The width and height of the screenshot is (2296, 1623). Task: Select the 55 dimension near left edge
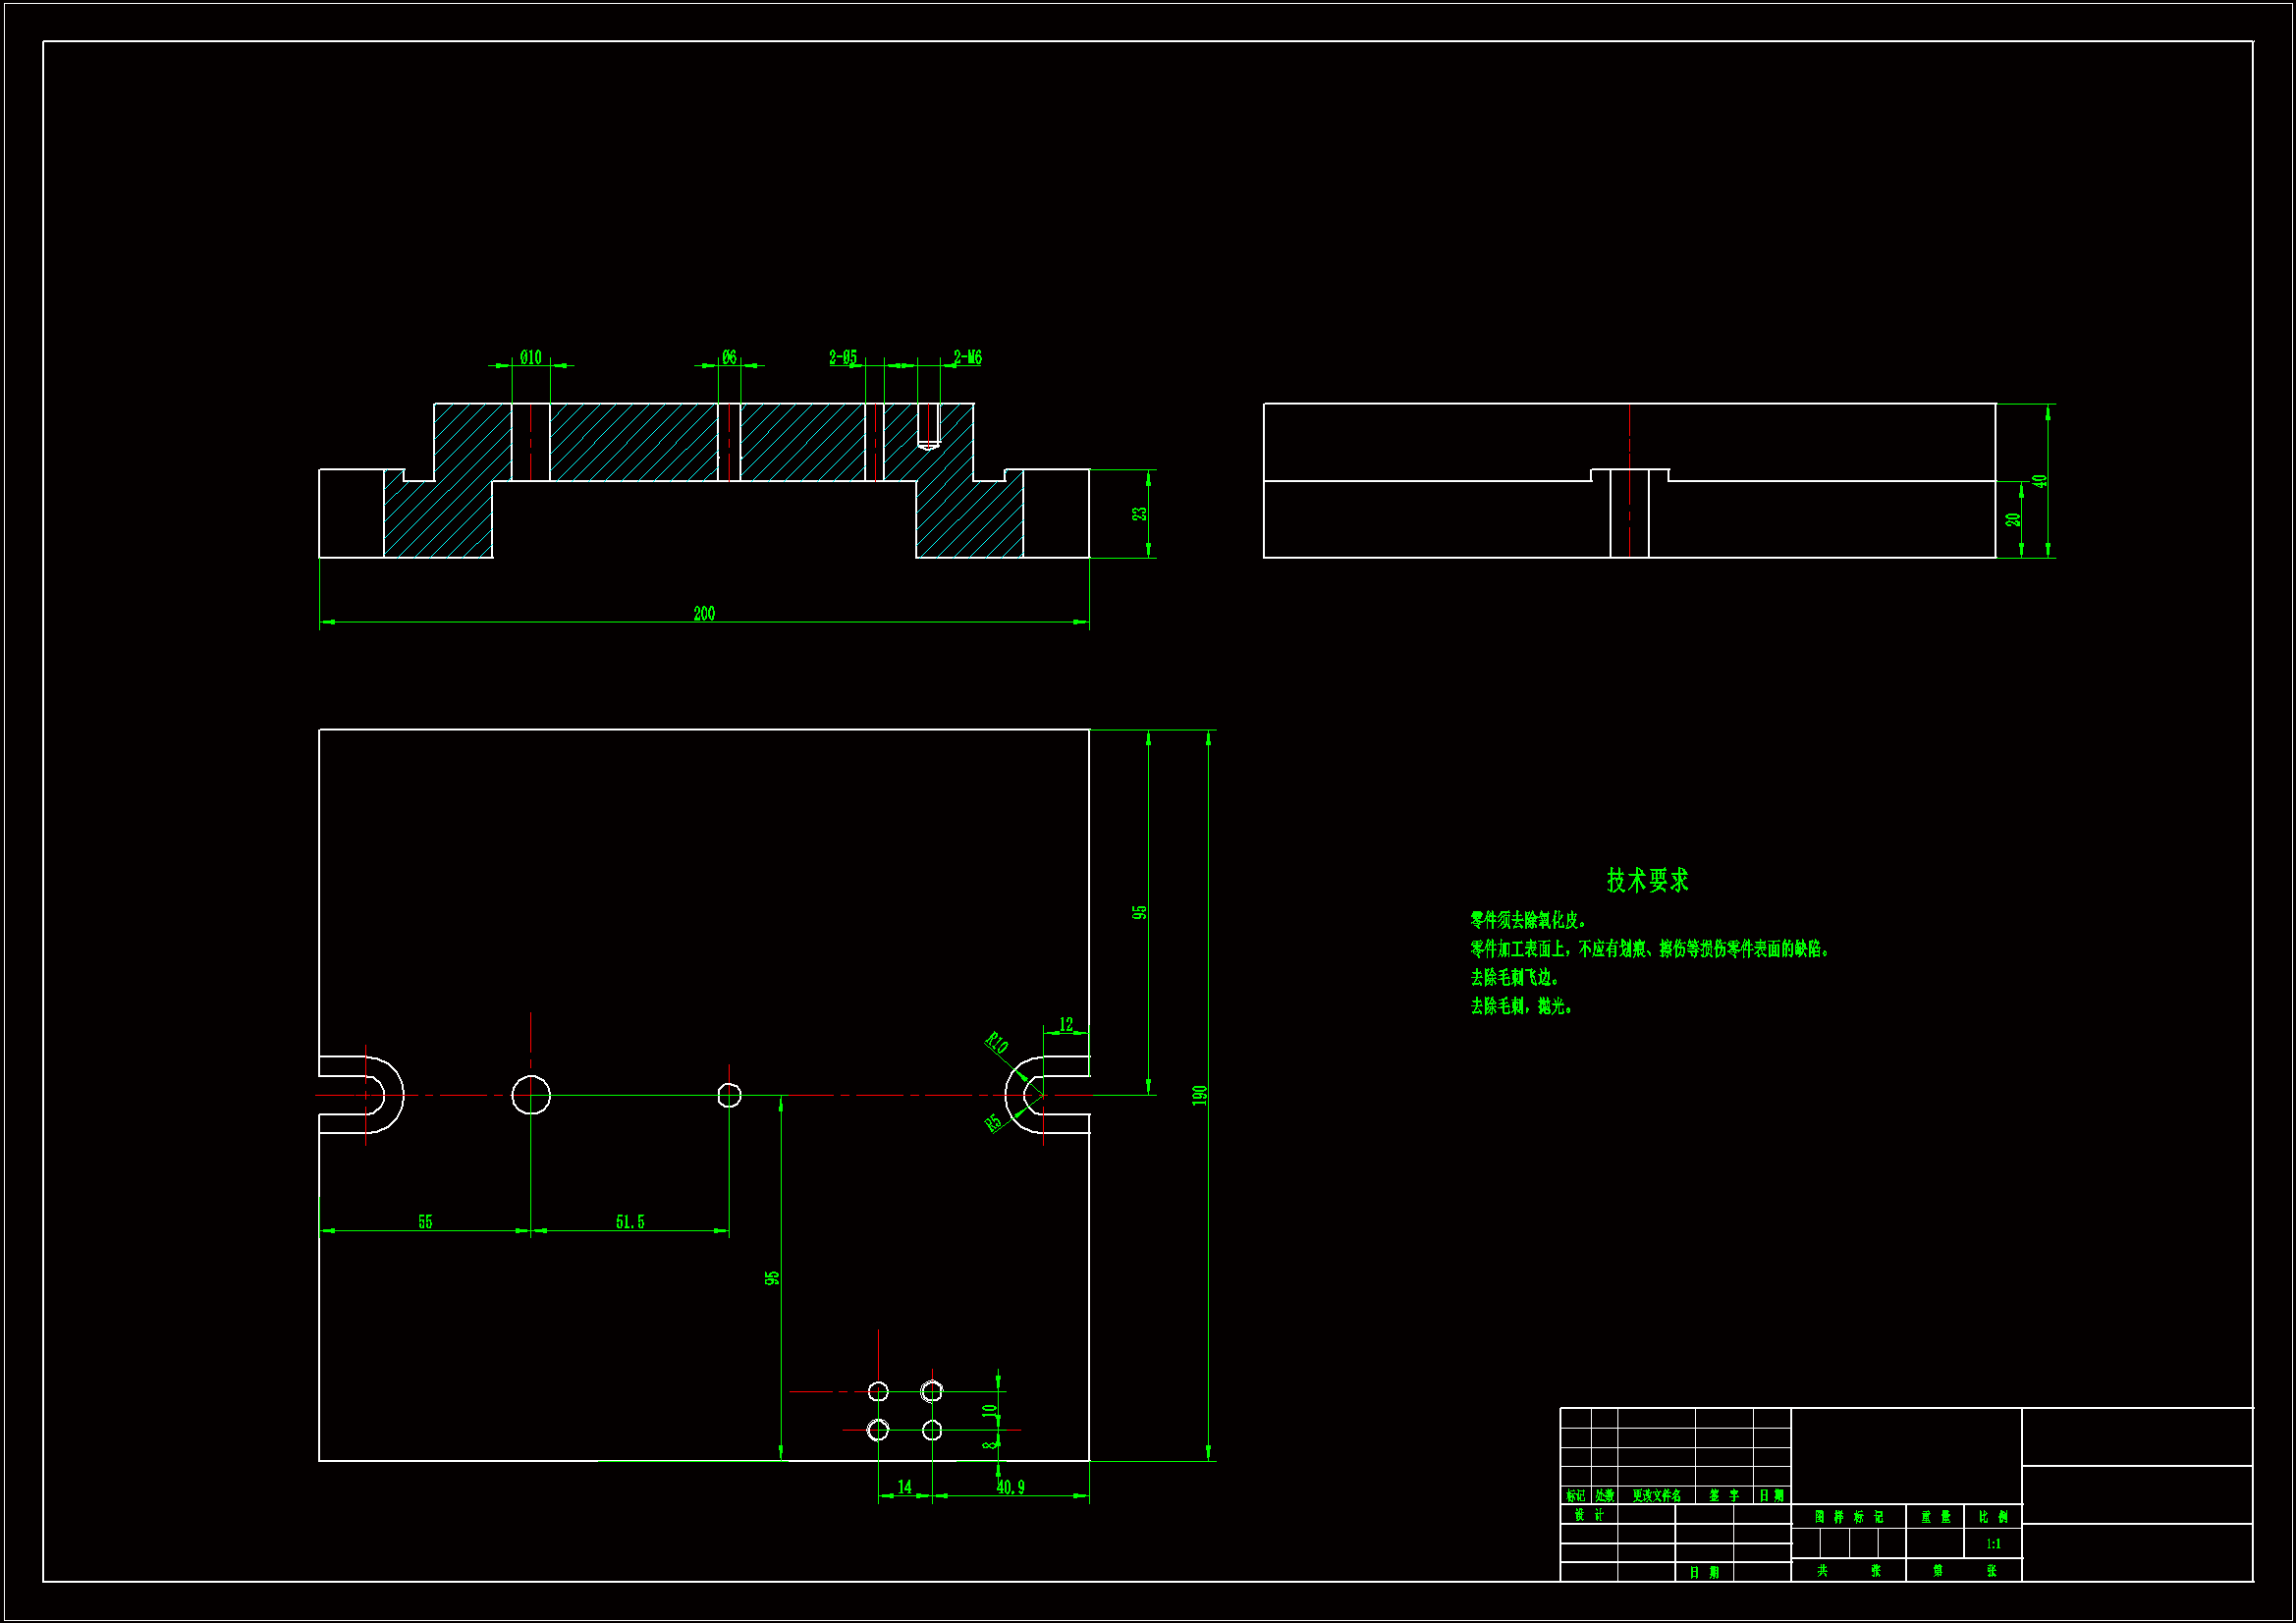[425, 1222]
